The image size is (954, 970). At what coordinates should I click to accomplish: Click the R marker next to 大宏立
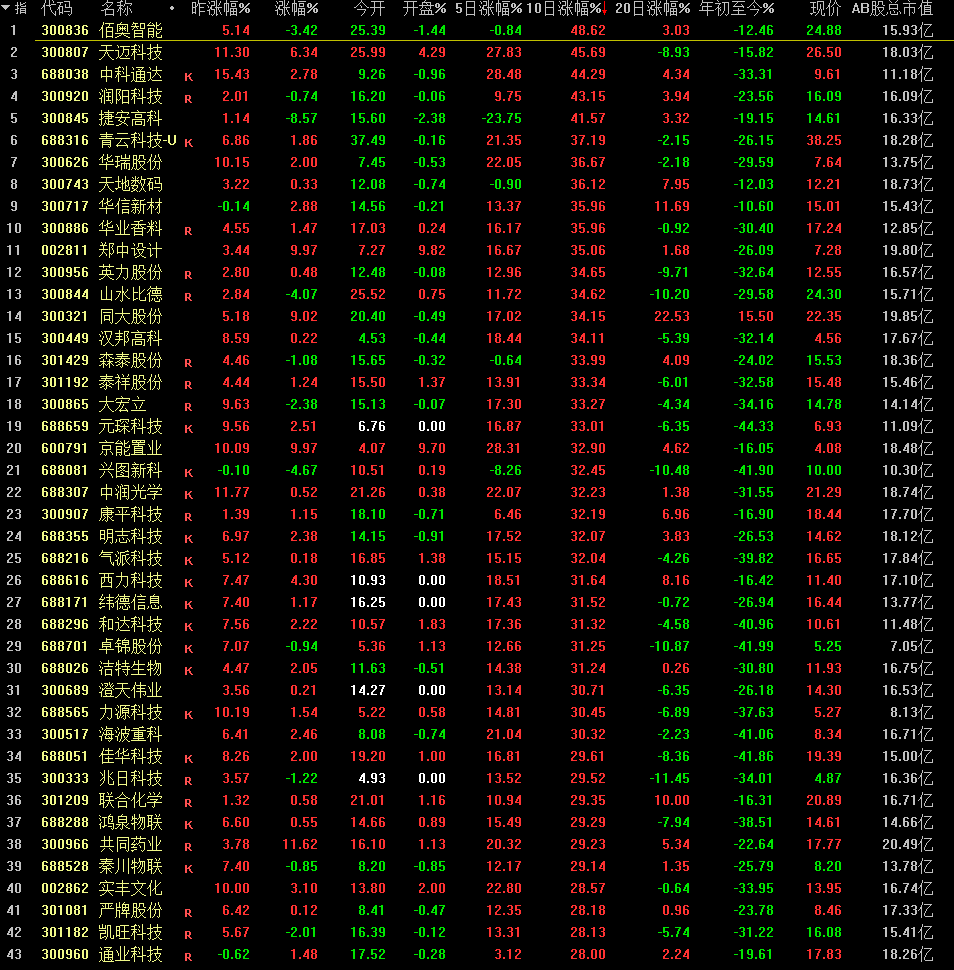pos(189,407)
